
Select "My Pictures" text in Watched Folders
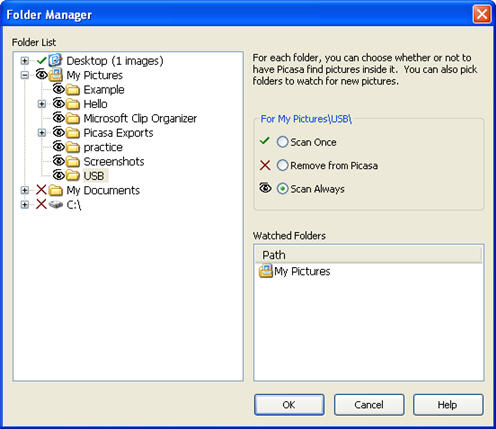[x=302, y=271]
